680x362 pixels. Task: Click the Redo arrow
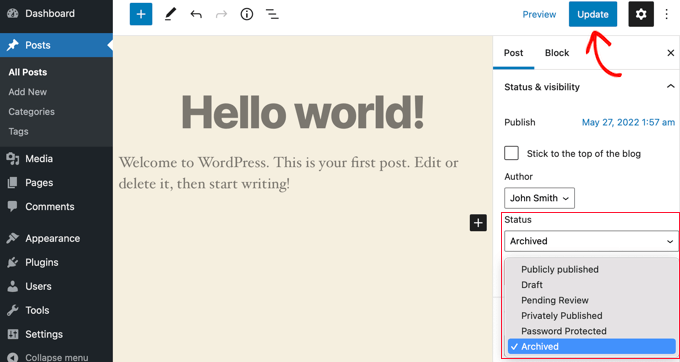[x=222, y=14]
